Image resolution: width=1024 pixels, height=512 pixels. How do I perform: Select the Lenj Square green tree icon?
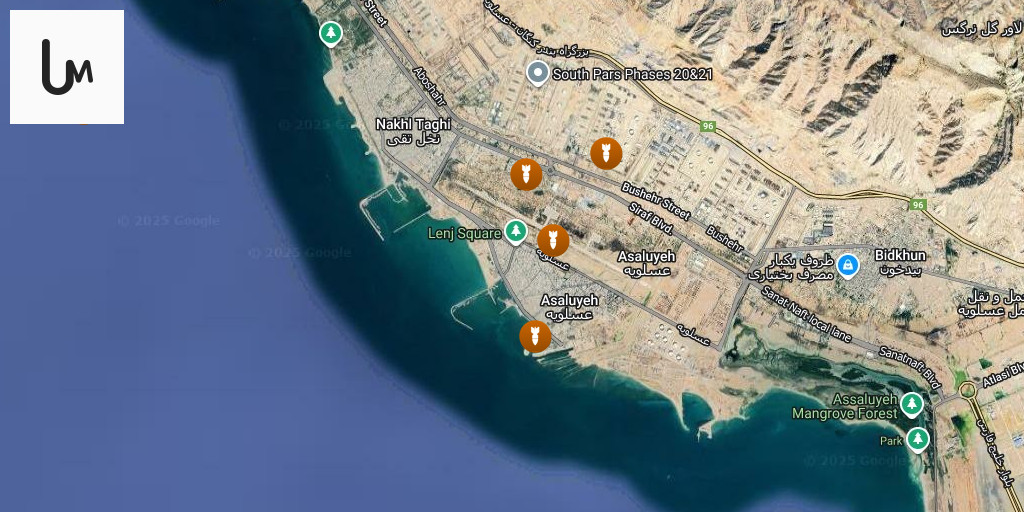point(516,232)
